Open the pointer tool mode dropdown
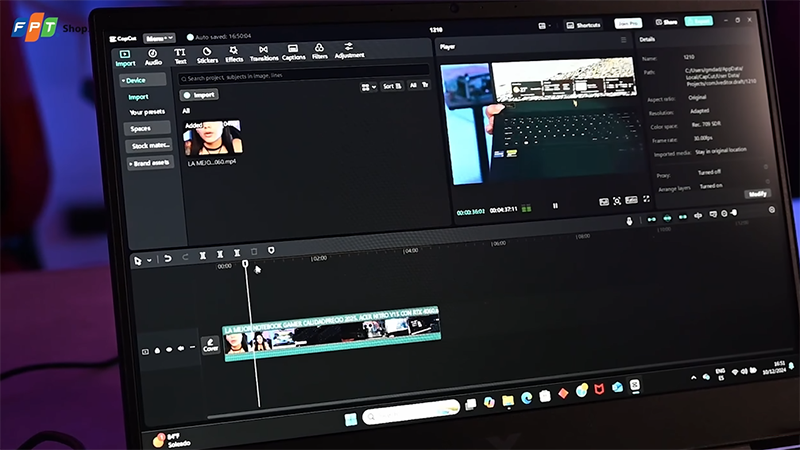 (x=149, y=260)
